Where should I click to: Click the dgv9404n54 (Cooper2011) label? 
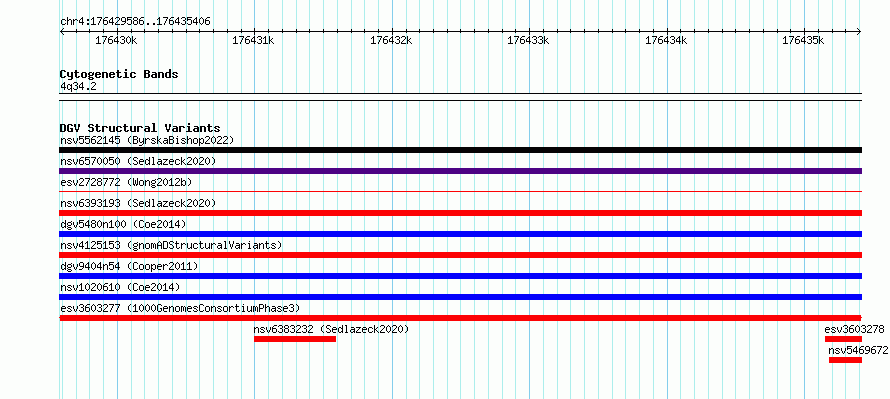[129, 266]
